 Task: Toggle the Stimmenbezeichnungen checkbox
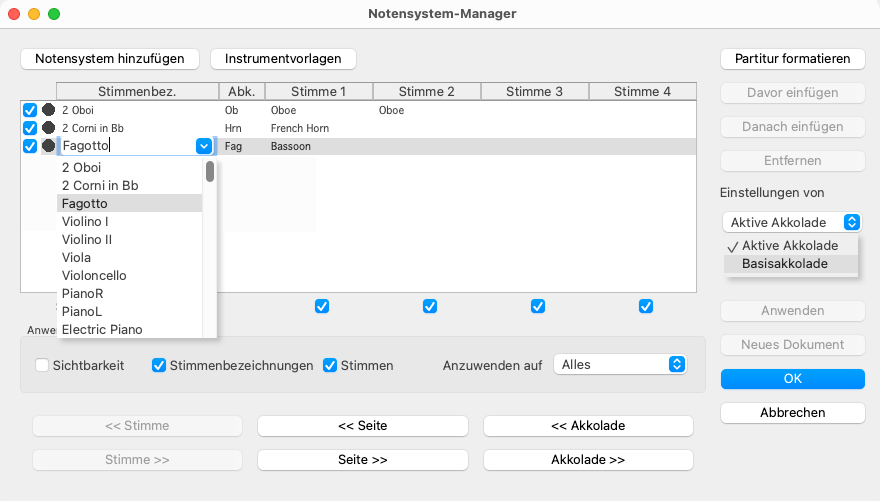point(159,365)
